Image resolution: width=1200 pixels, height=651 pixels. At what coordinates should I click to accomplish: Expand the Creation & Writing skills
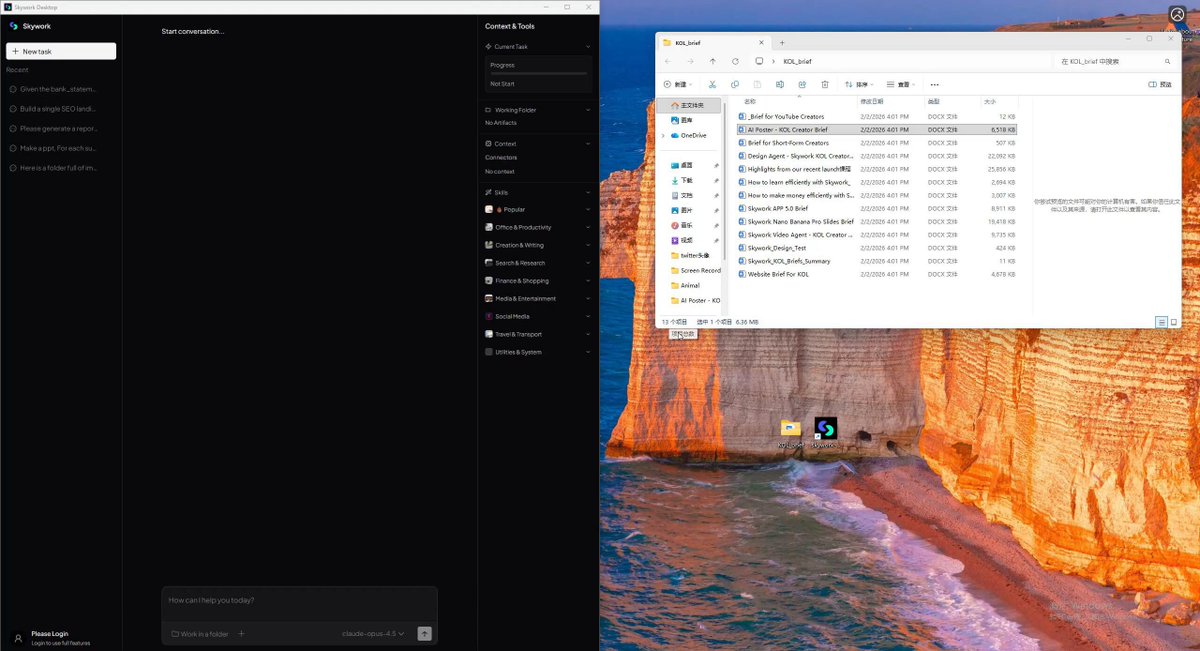[538, 245]
